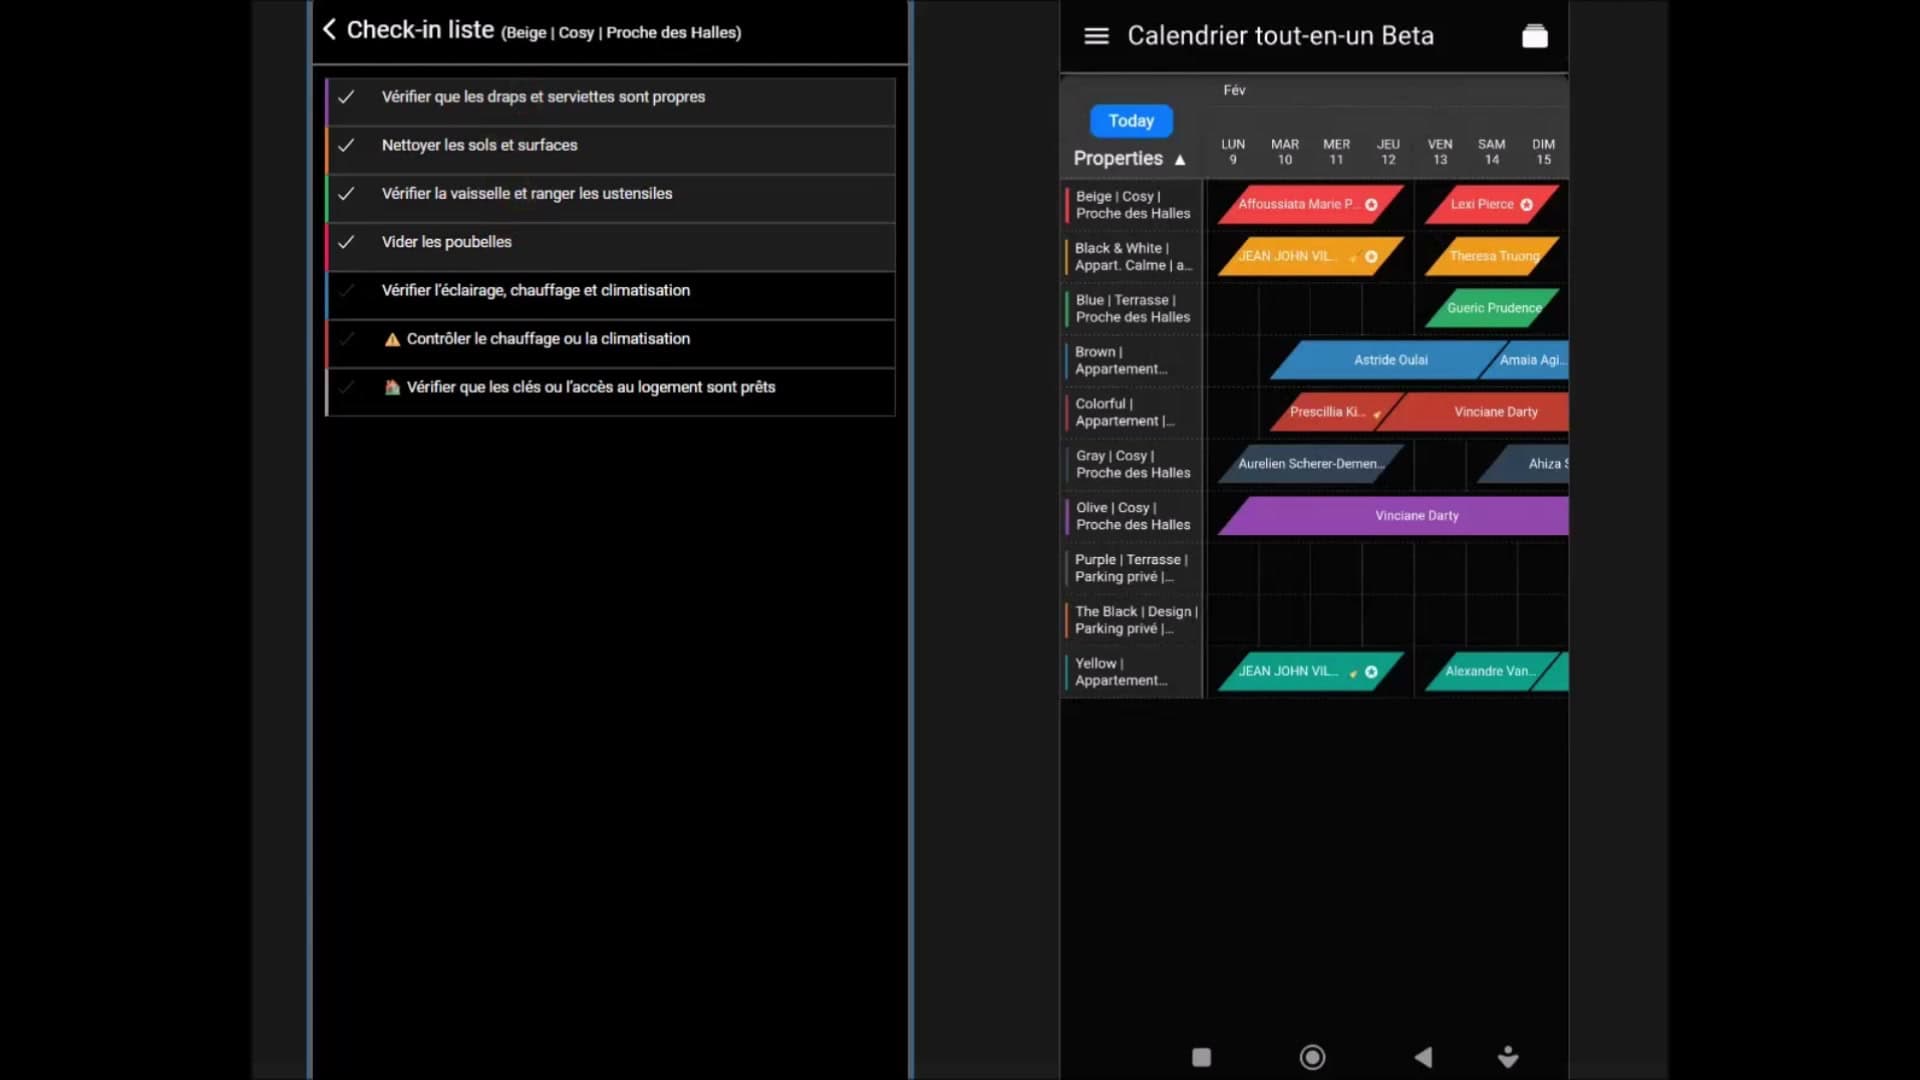Check 'Vérifier l'éclairage, chauffage et climatisation'
Image resolution: width=1920 pixels, height=1080 pixels.
tap(346, 291)
